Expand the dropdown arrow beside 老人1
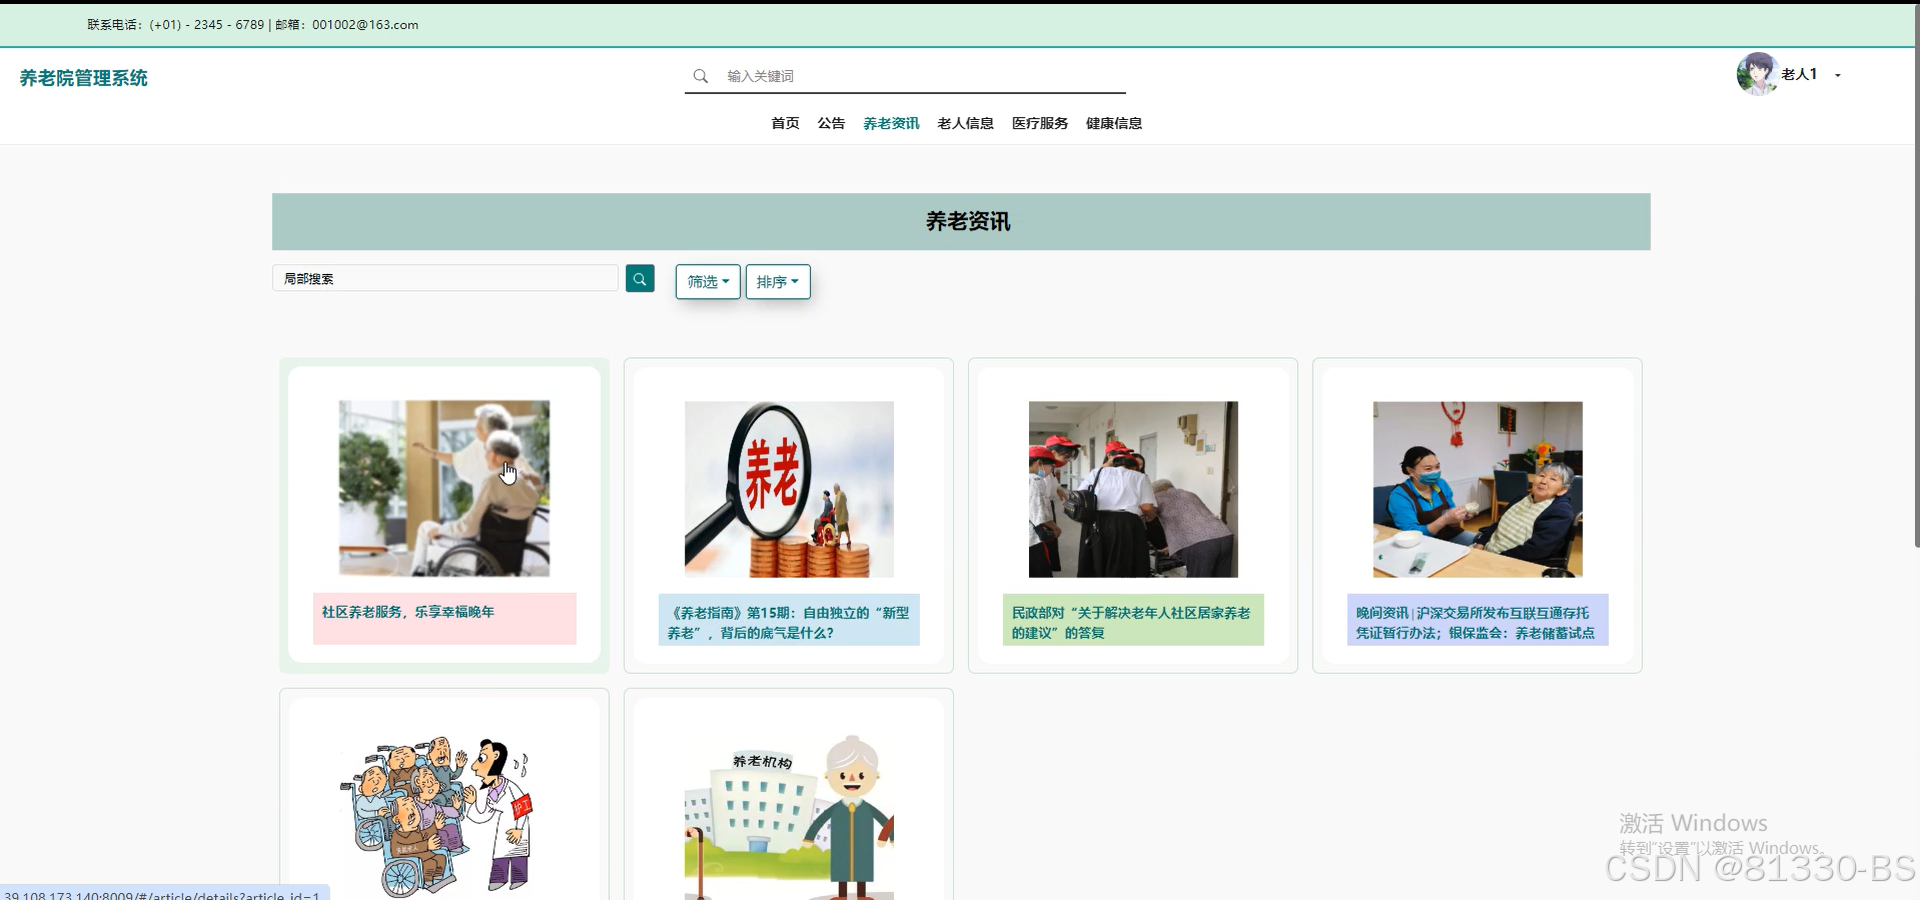 [1838, 75]
